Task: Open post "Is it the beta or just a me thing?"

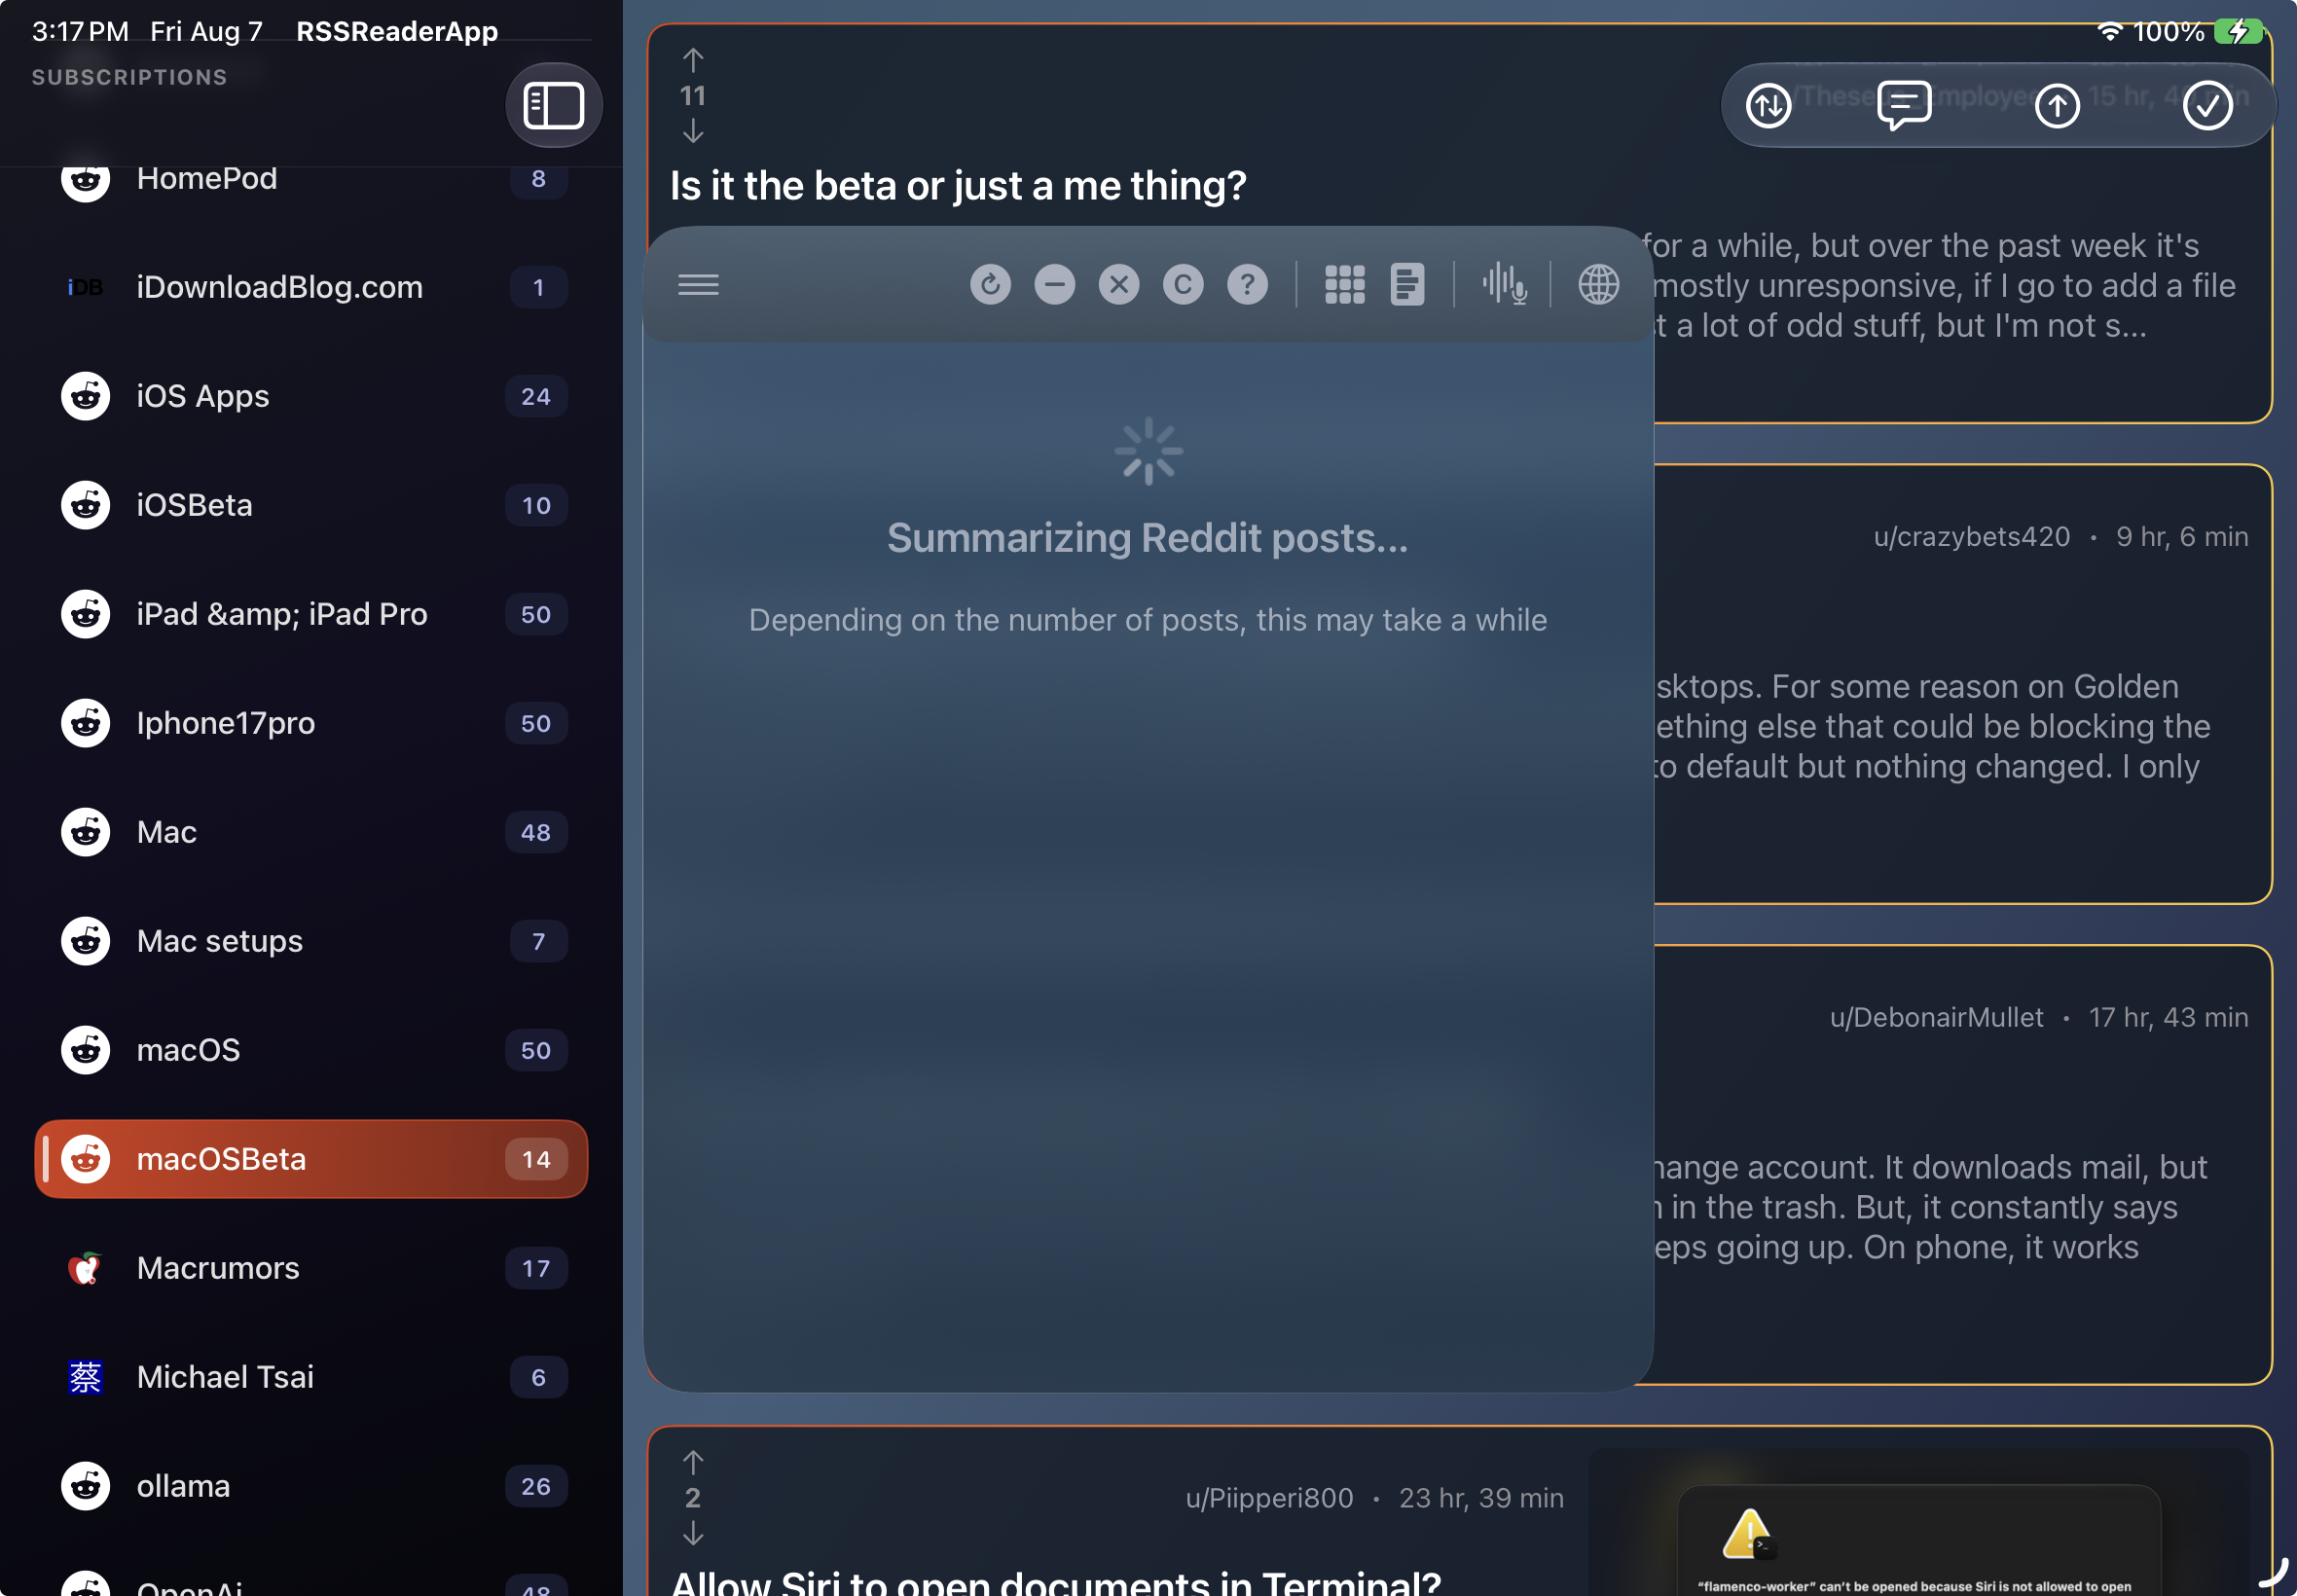Action: [x=958, y=186]
